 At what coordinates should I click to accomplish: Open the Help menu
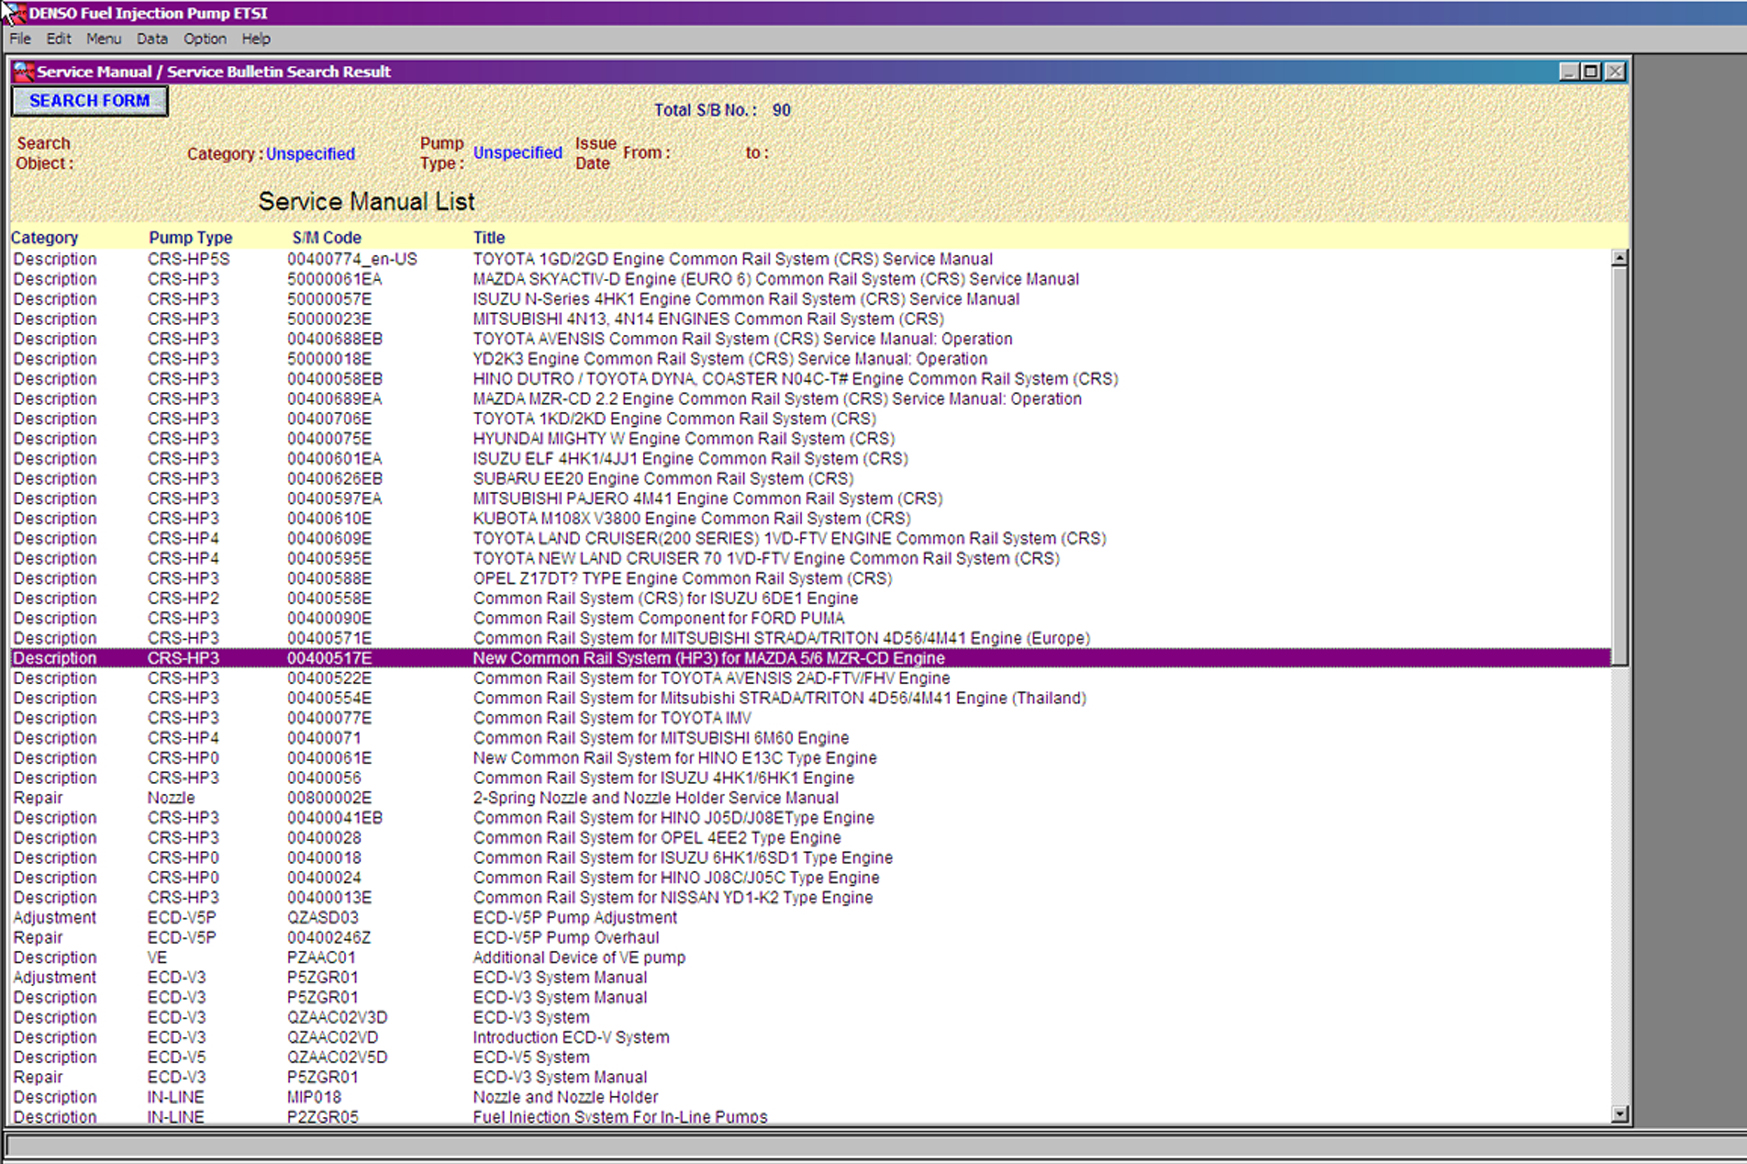point(256,39)
